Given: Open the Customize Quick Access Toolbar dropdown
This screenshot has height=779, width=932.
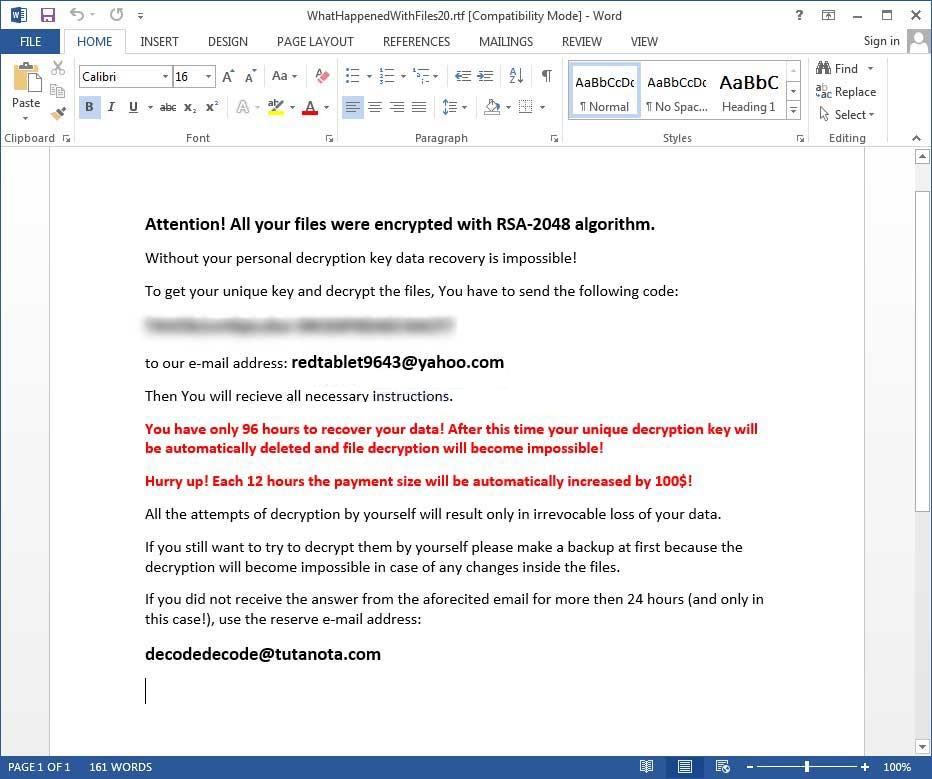Looking at the screenshot, I should coord(140,15).
